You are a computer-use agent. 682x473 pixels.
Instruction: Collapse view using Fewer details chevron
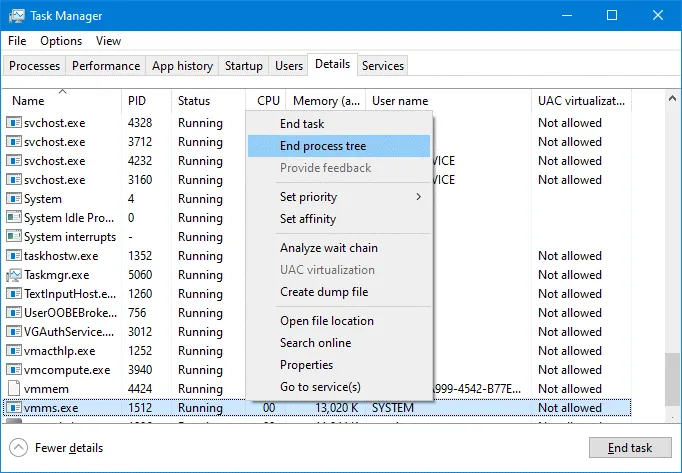[x=18, y=448]
